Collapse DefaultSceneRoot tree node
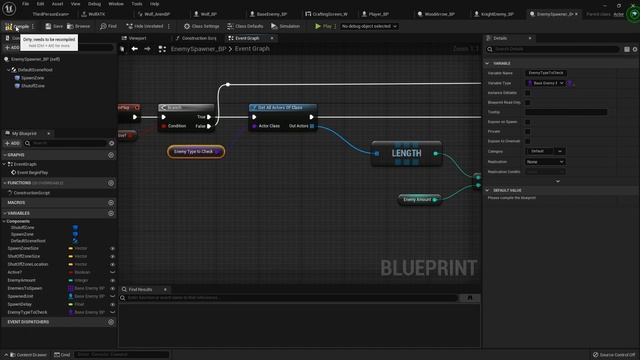The width and height of the screenshot is (640, 360). (x=9, y=70)
